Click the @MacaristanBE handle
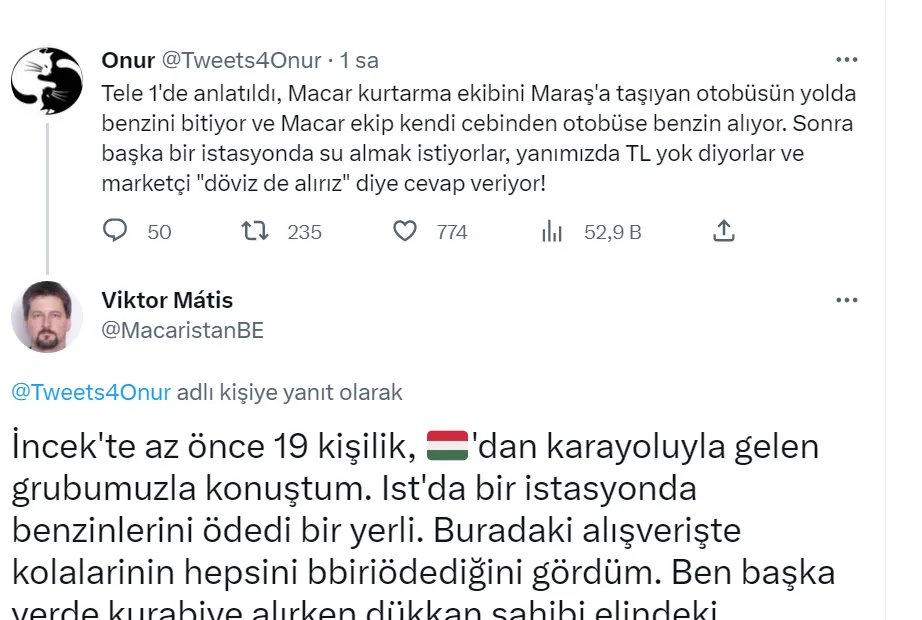Screen dimensions: 922x620 click(x=182, y=330)
